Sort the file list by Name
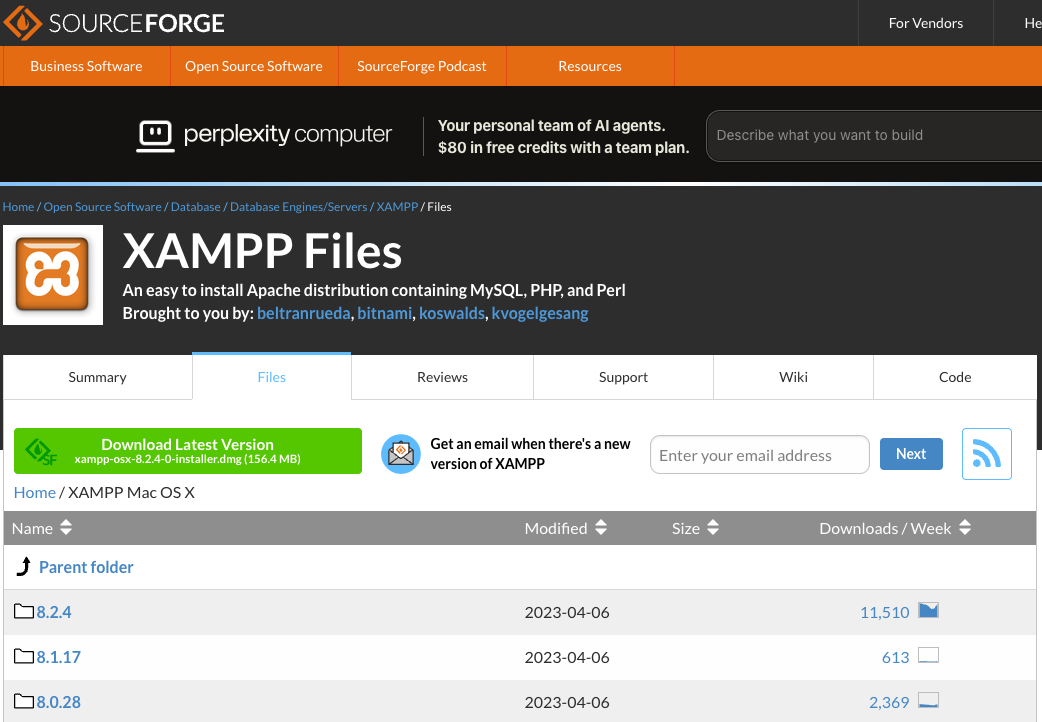The height and width of the screenshot is (722, 1042). point(42,528)
